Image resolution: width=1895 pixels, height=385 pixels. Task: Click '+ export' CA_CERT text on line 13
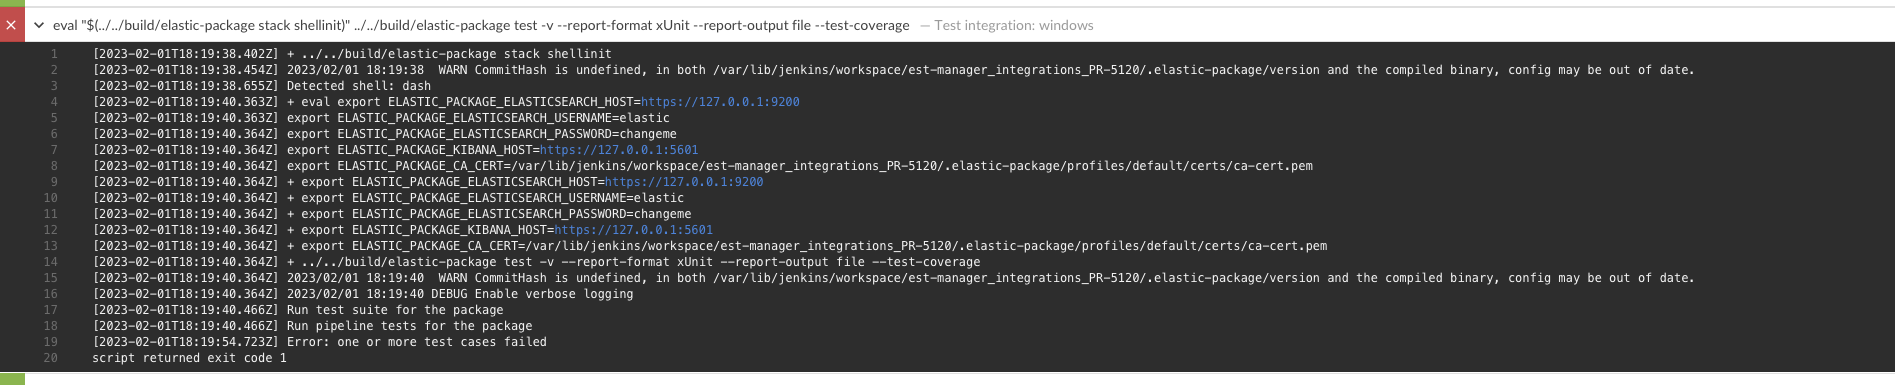click(807, 246)
